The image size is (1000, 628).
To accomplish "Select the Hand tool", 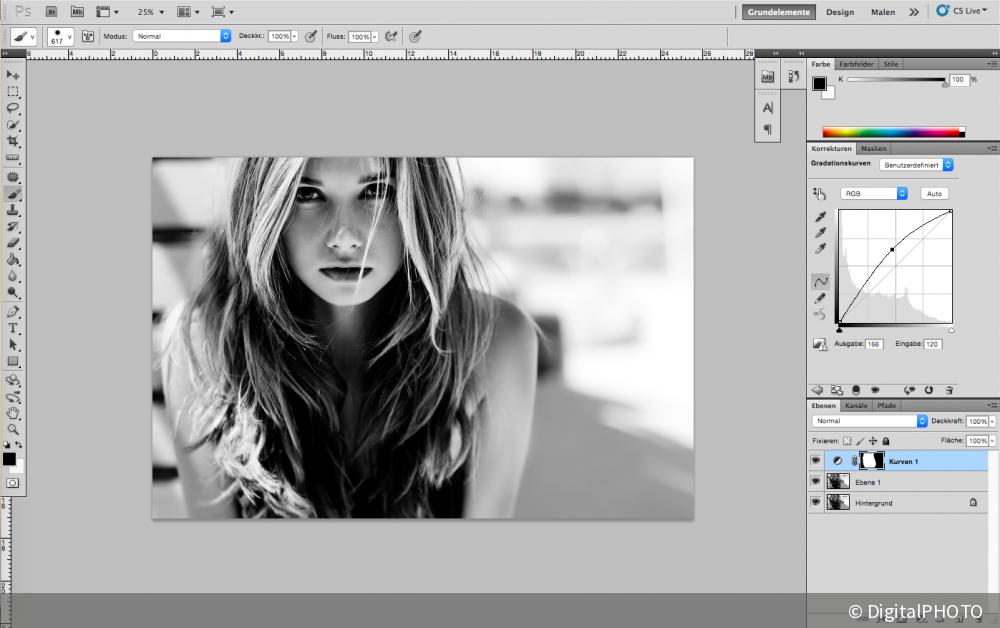I will coord(13,412).
